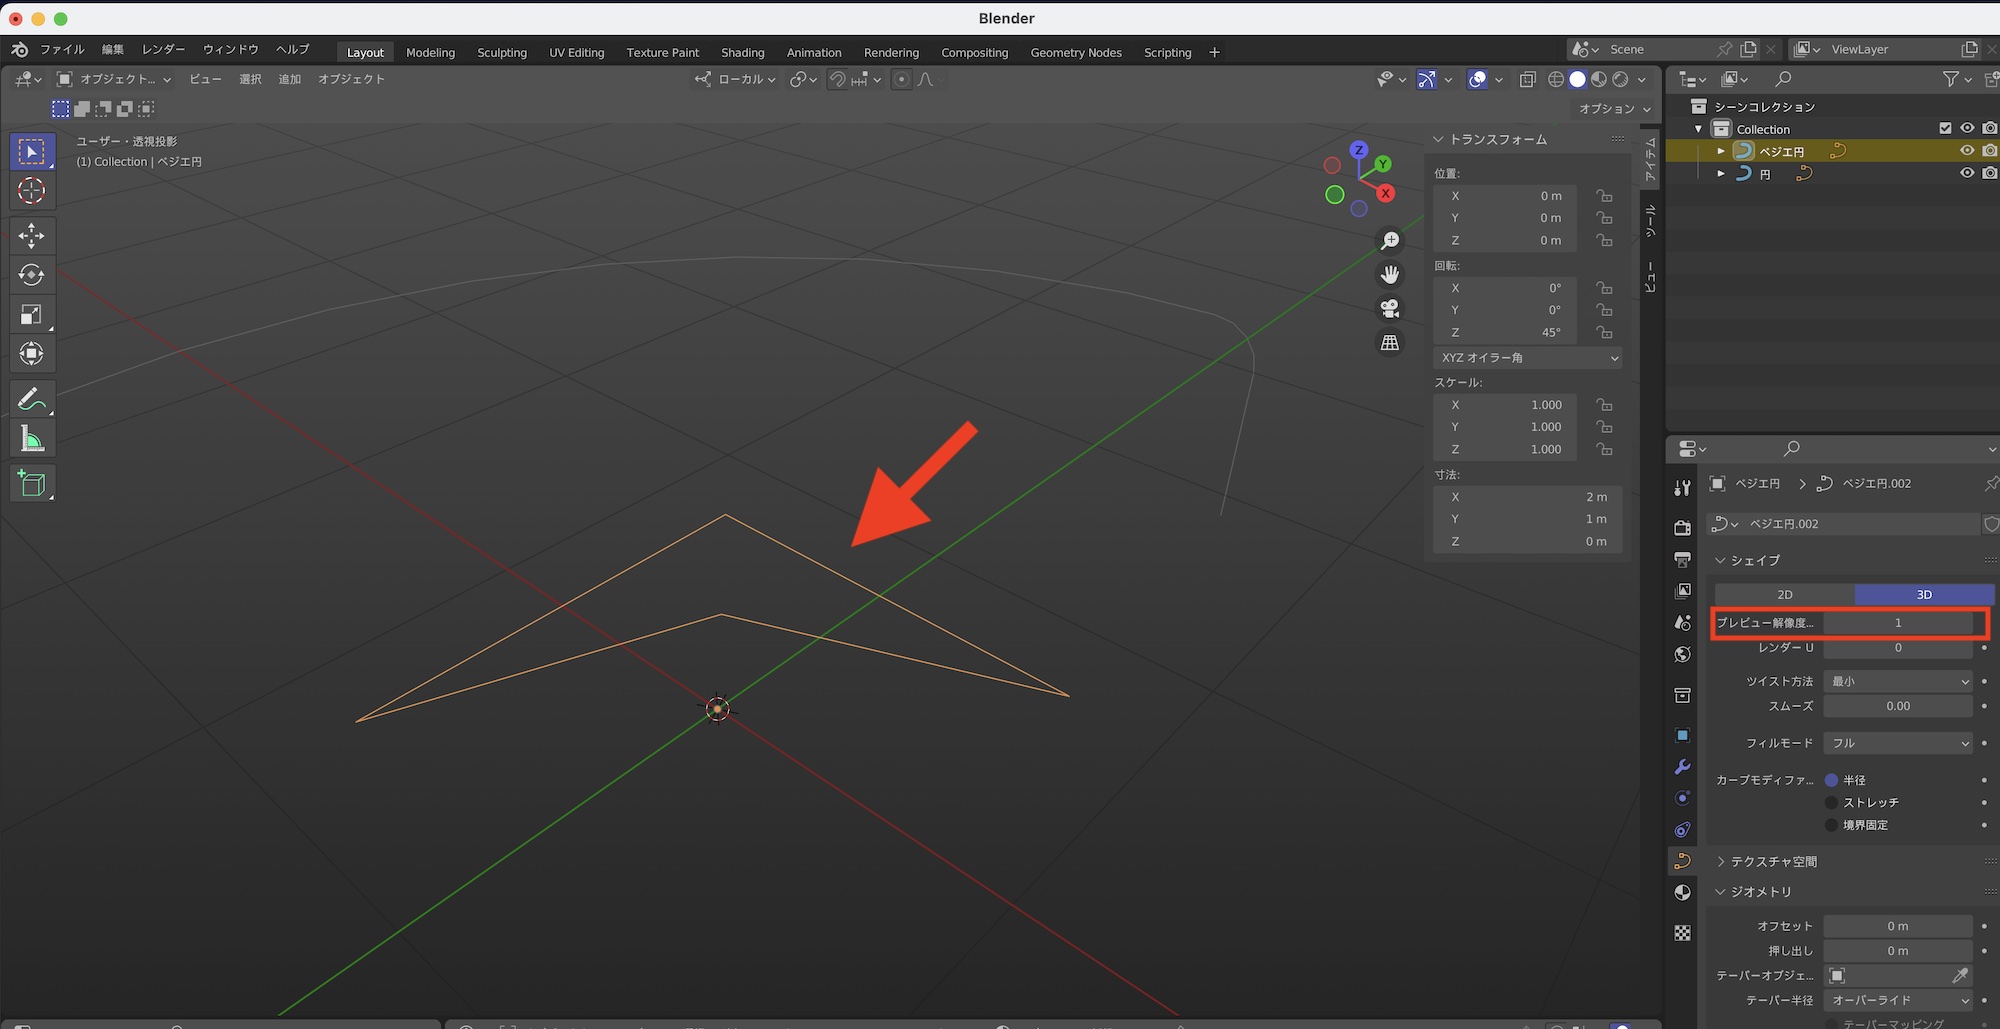Select the Scale tool
This screenshot has height=1029, width=2000.
(31, 315)
